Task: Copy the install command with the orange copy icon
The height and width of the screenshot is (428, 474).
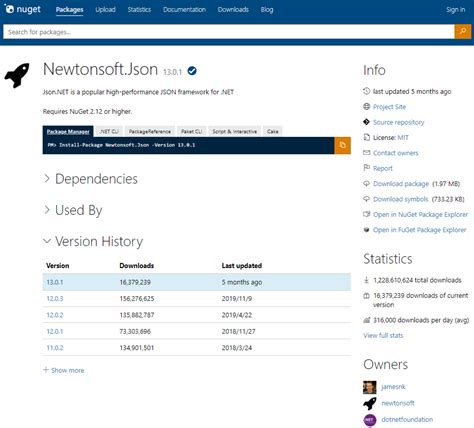Action: pyautogui.click(x=342, y=145)
